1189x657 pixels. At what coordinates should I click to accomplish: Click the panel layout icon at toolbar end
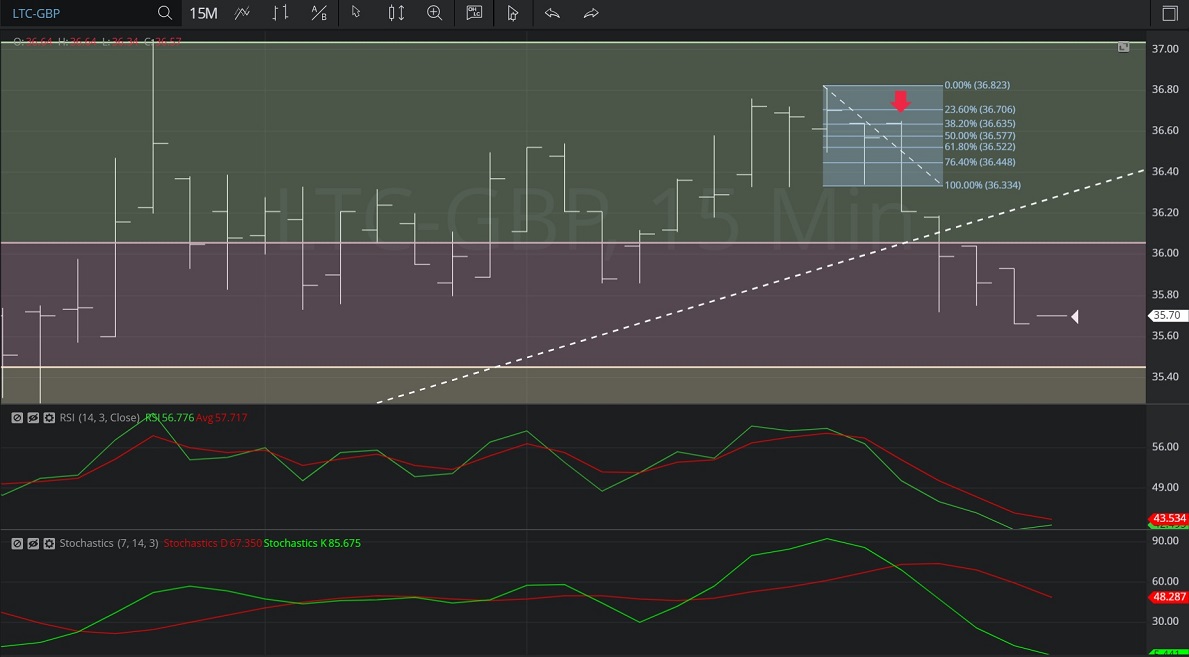pos(1169,13)
